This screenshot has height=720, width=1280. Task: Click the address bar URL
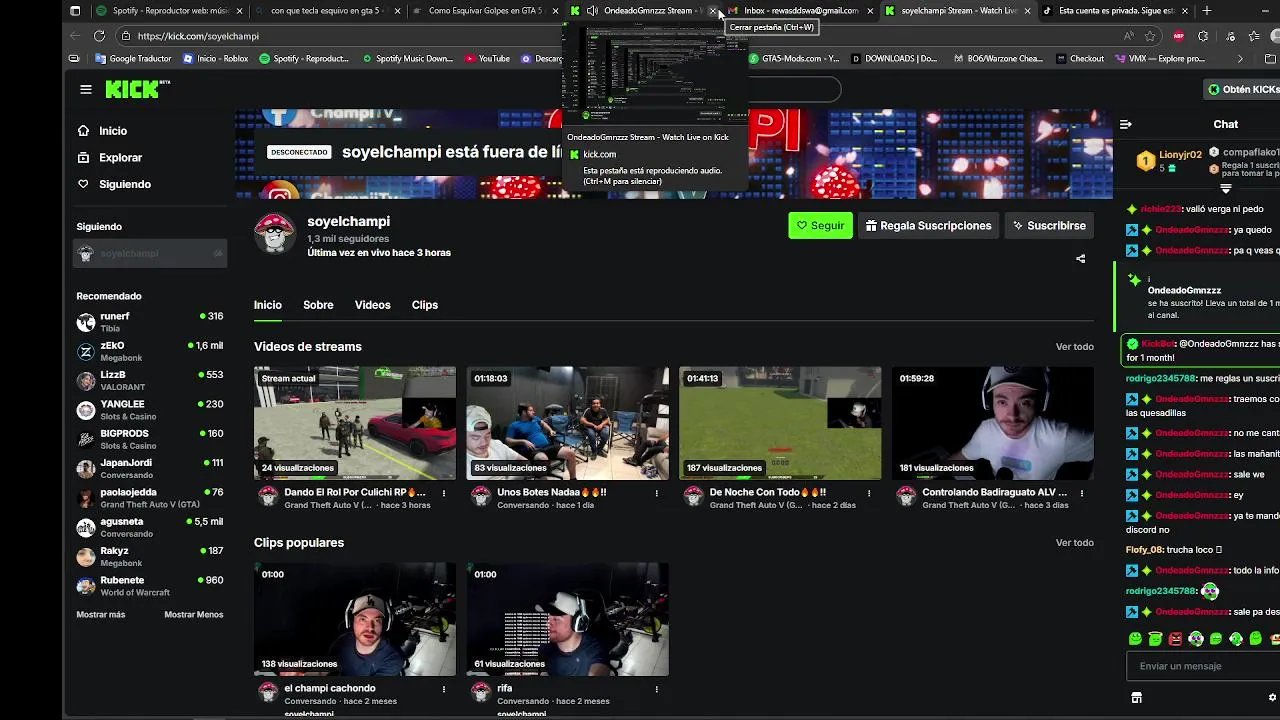click(x=198, y=36)
